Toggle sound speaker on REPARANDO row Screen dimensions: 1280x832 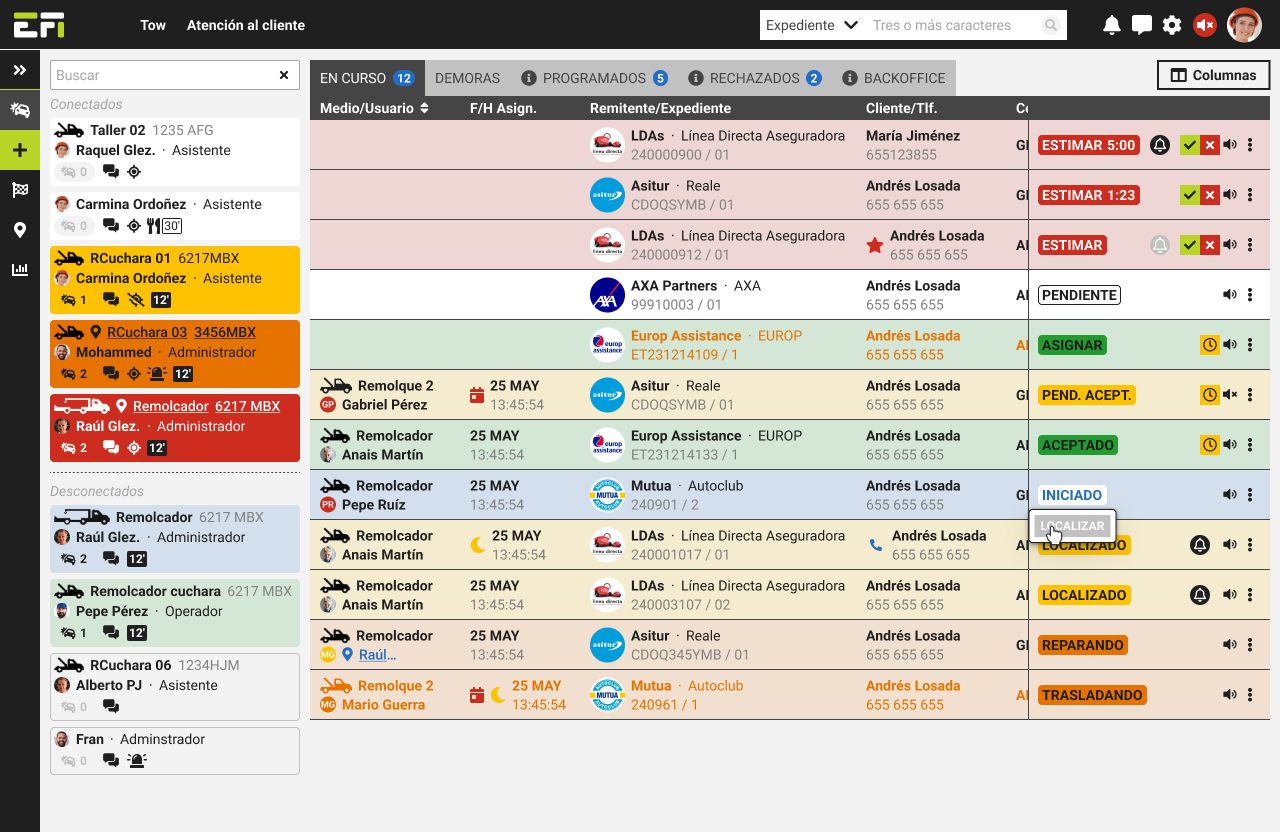coord(1230,645)
